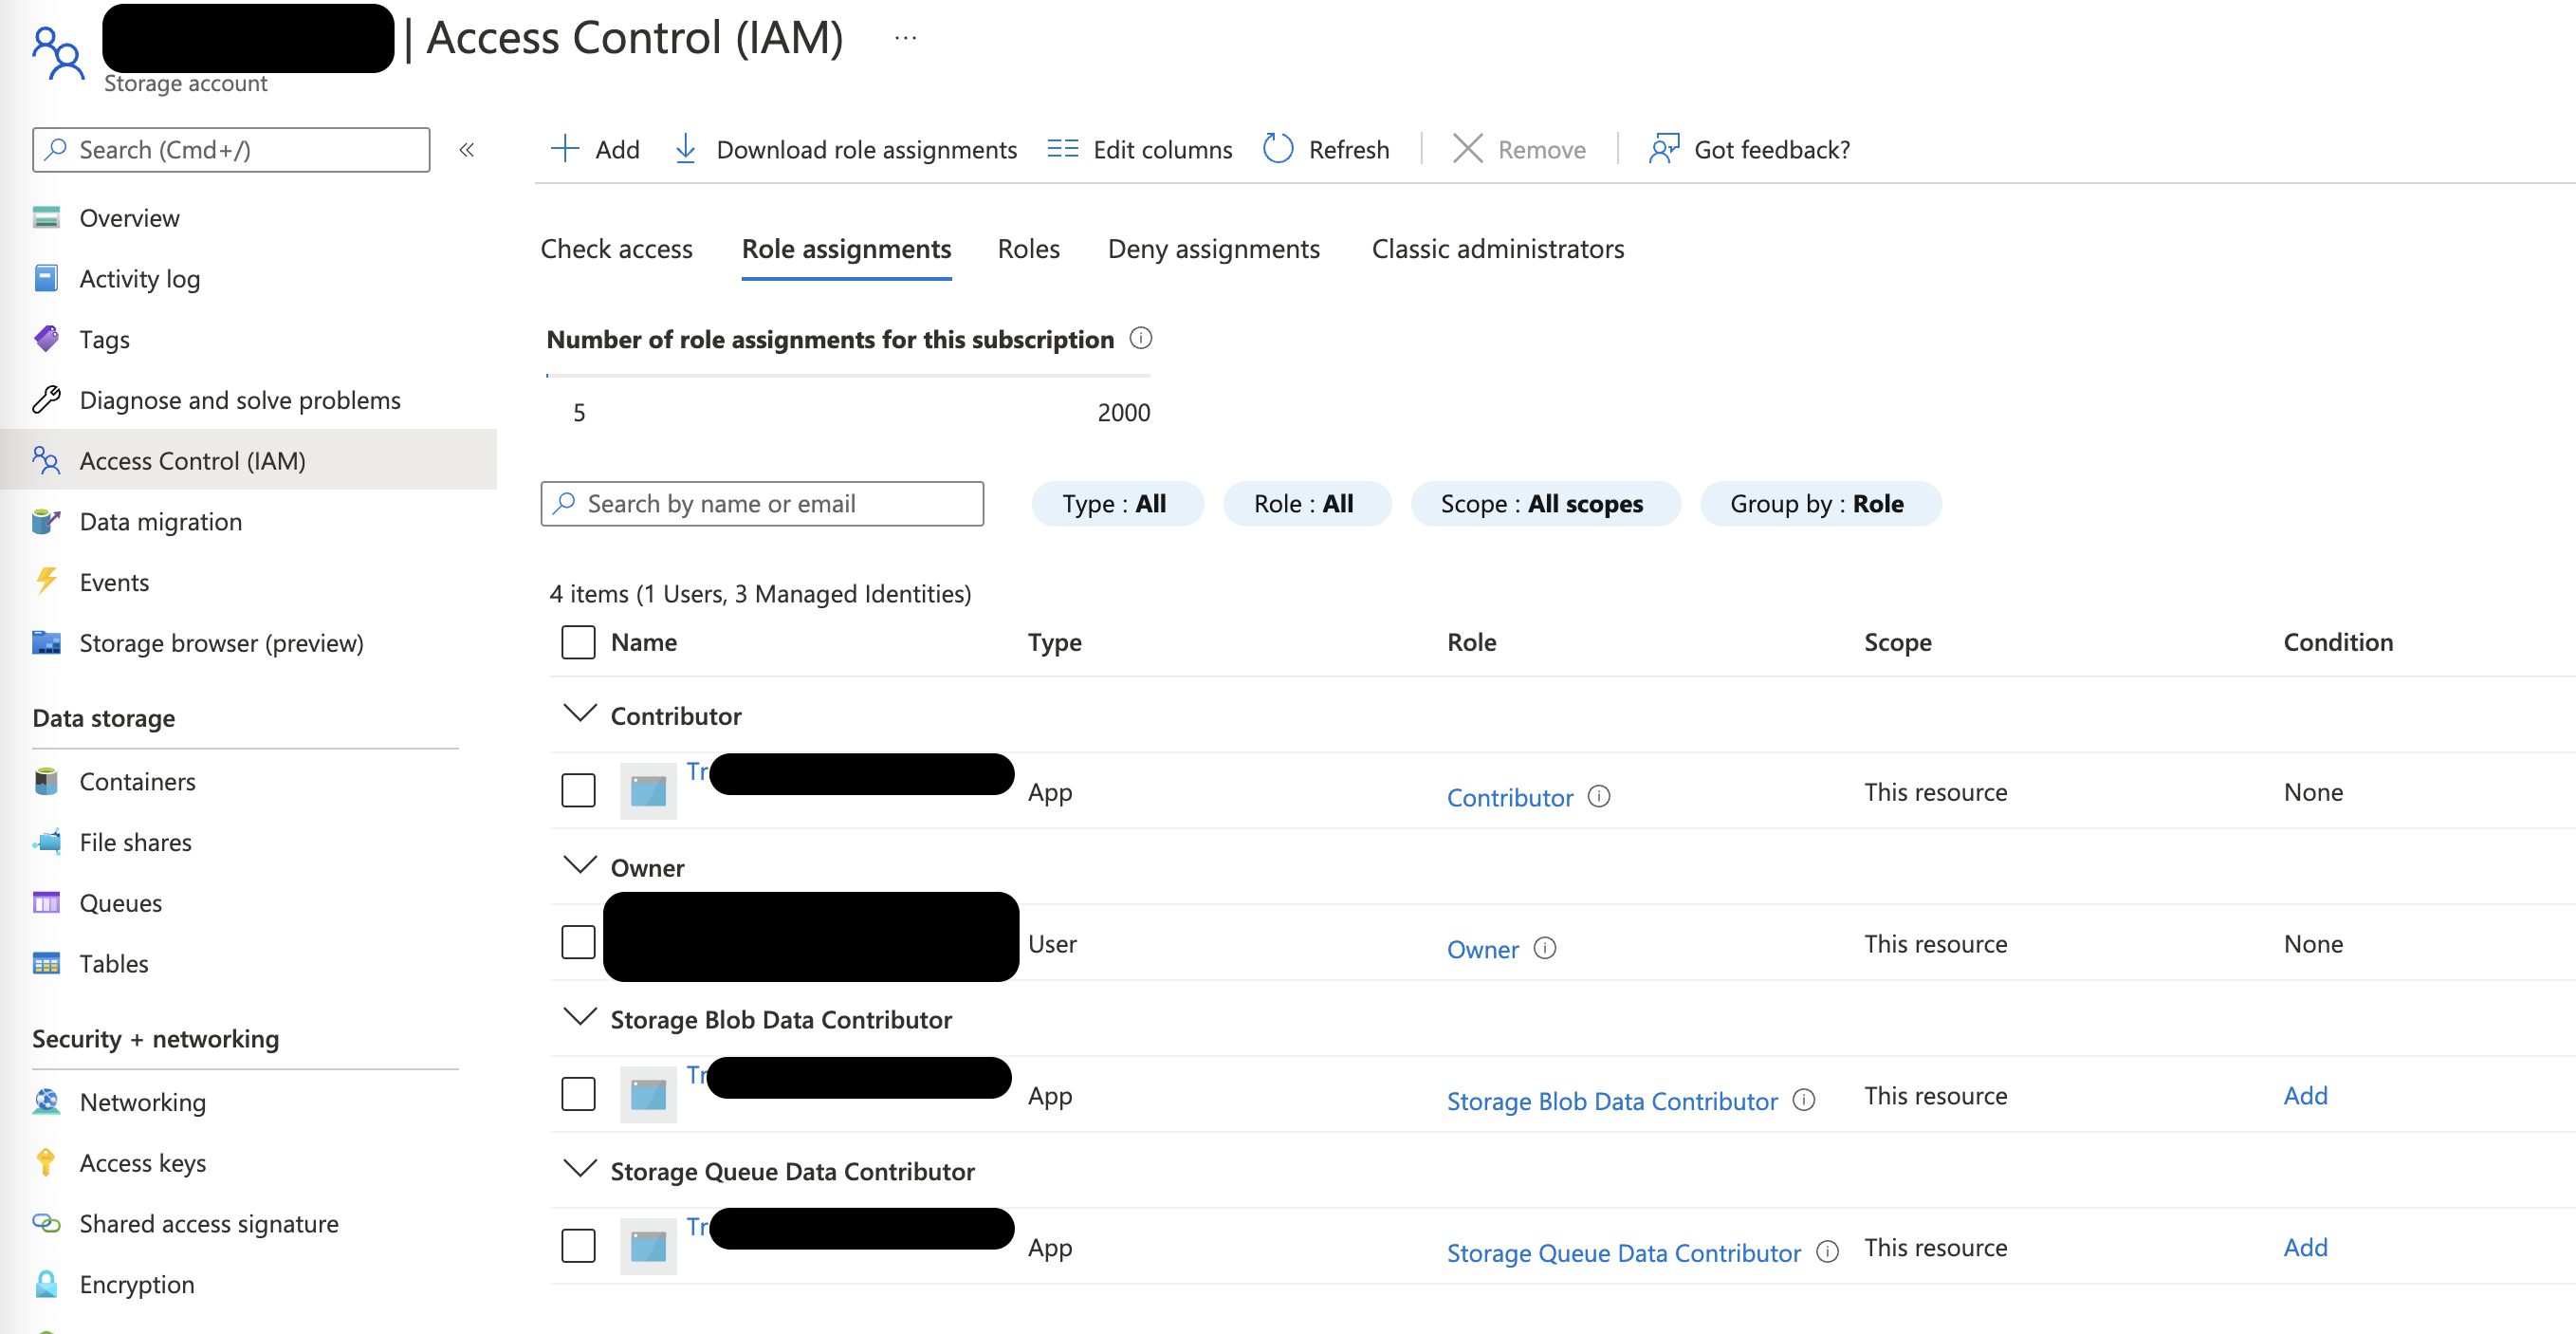This screenshot has height=1334, width=2576.
Task: Click the Networking globe icon
Action: pos(46,1102)
